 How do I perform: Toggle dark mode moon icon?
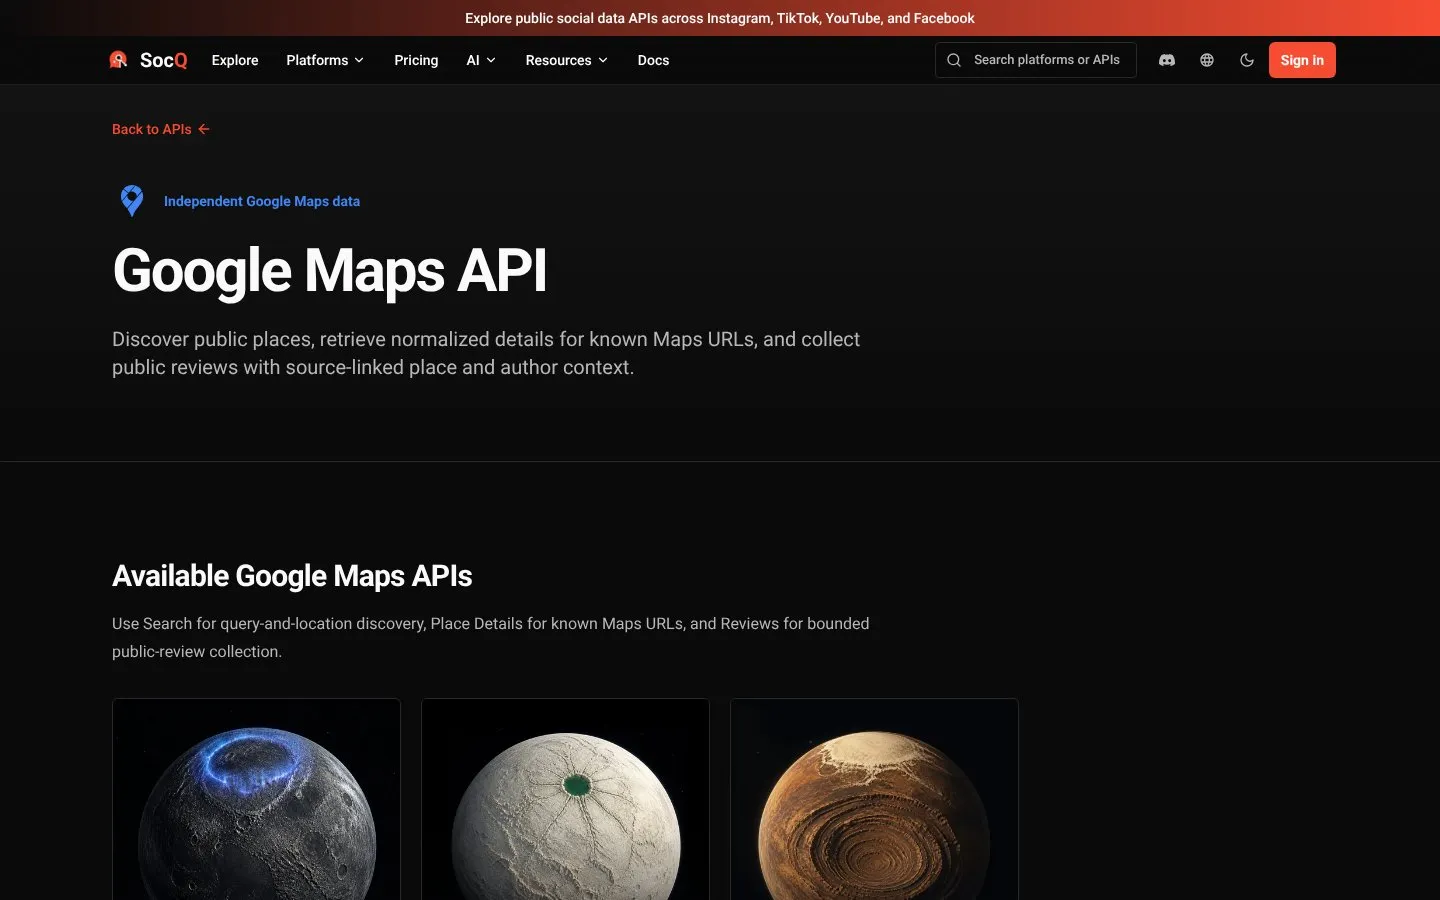(x=1247, y=60)
